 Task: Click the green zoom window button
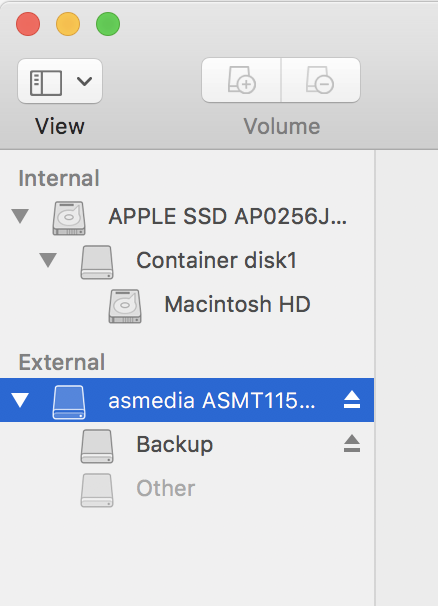pos(108,24)
